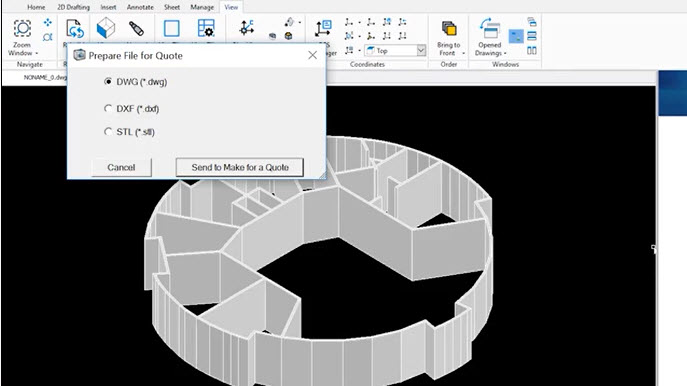Click the constrained orbit axes icon

[x=247, y=28]
